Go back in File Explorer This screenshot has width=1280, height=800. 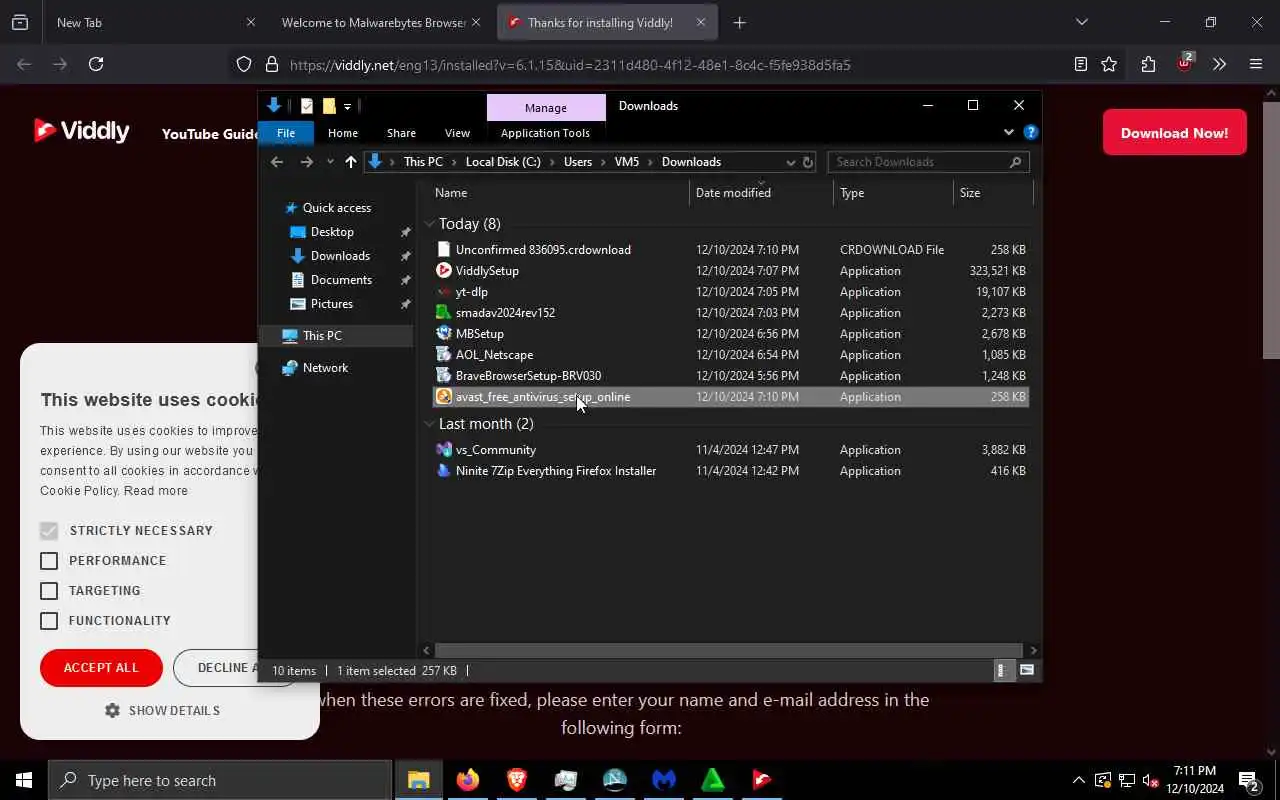click(x=277, y=162)
